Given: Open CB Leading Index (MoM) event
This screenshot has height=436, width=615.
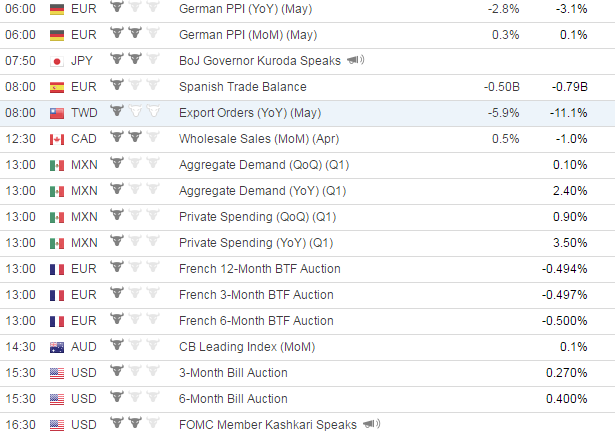Looking at the screenshot, I should [x=247, y=347].
